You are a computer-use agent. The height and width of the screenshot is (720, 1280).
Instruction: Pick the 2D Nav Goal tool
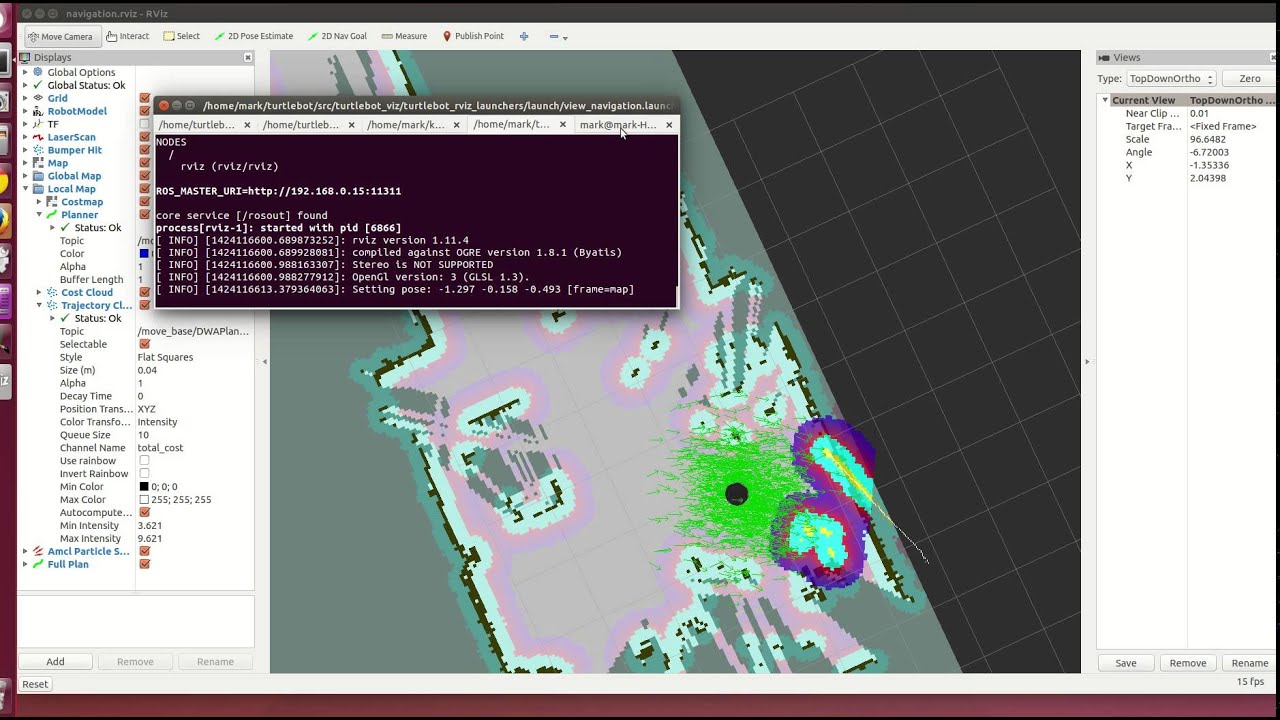click(337, 36)
